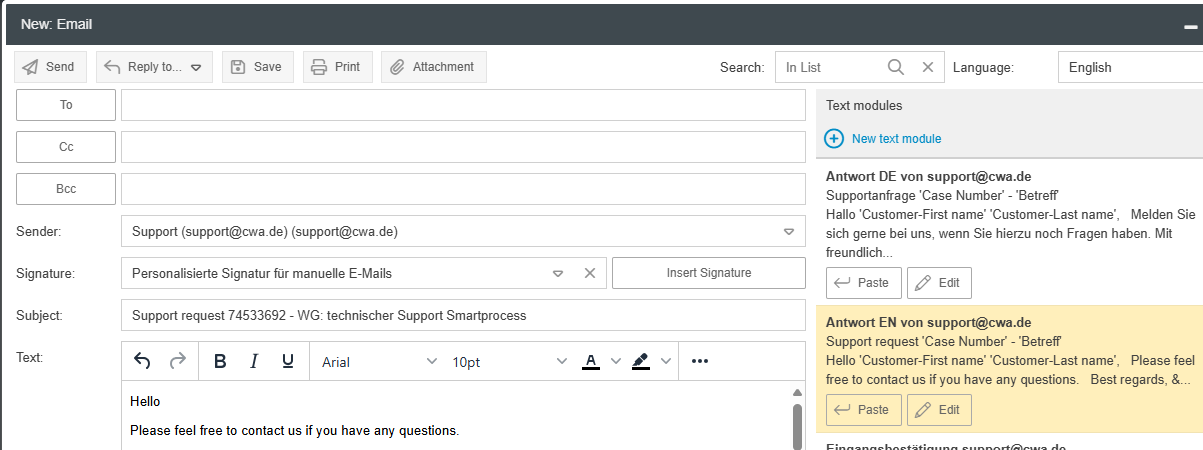Screen dimensions: 1203x450
Task: Open more formatting options ellipsis
Action: pyautogui.click(x=700, y=362)
